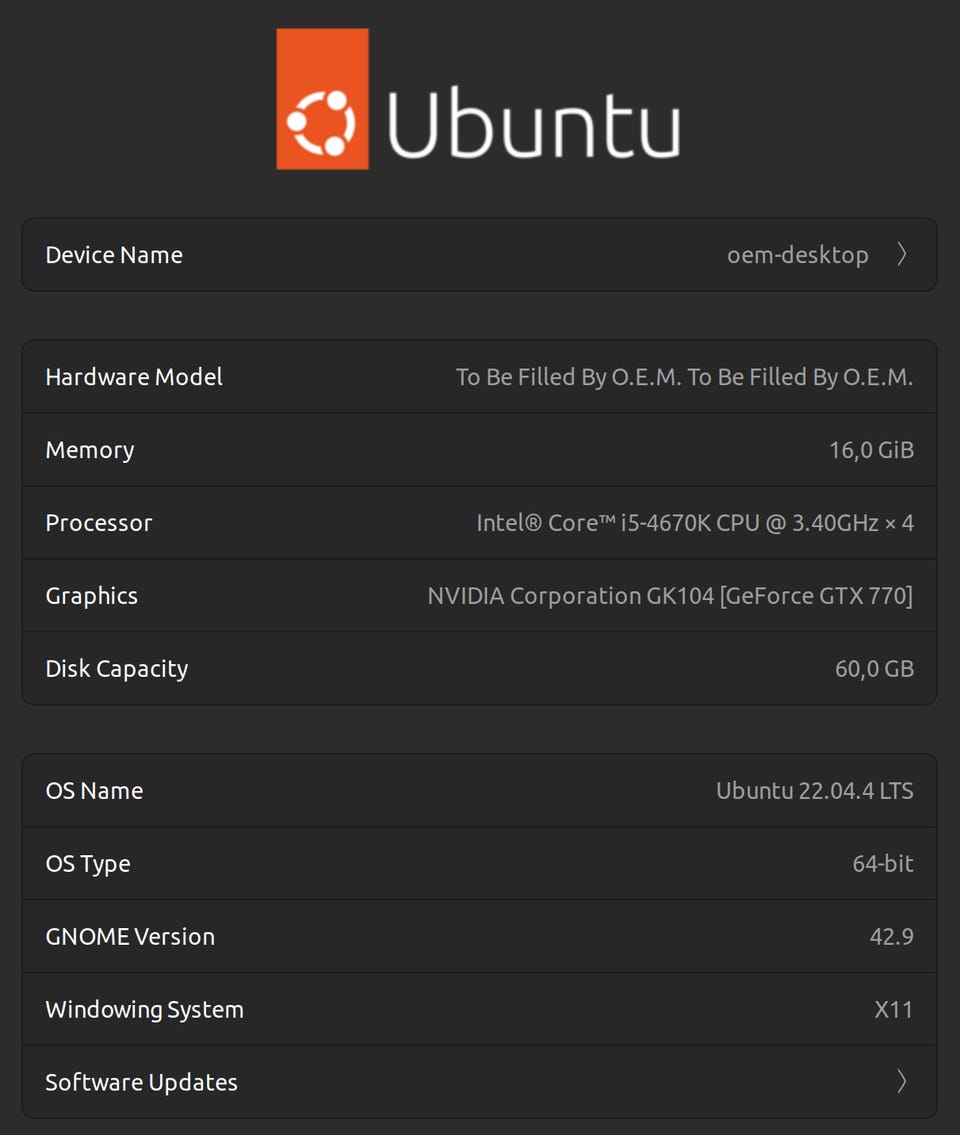Select the Intel Core i5-4670K processor text
This screenshot has width=960, height=1135.
694,523
